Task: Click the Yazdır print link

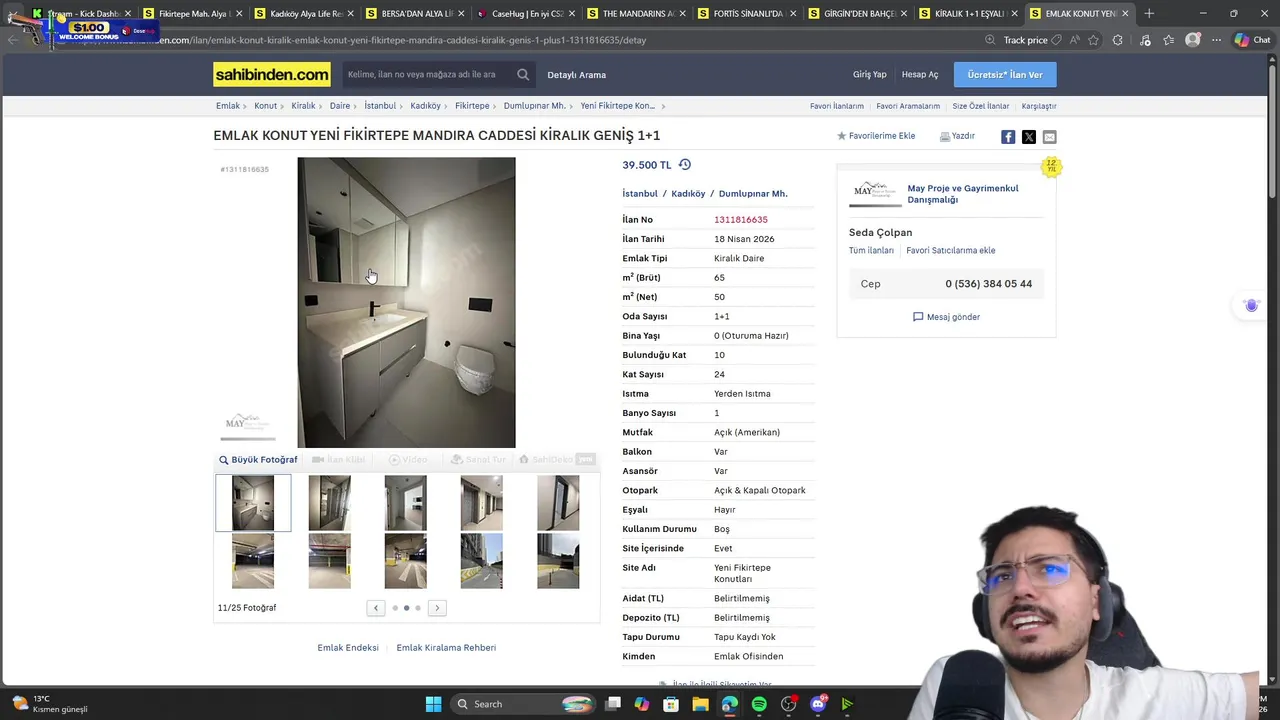Action: pos(957,136)
